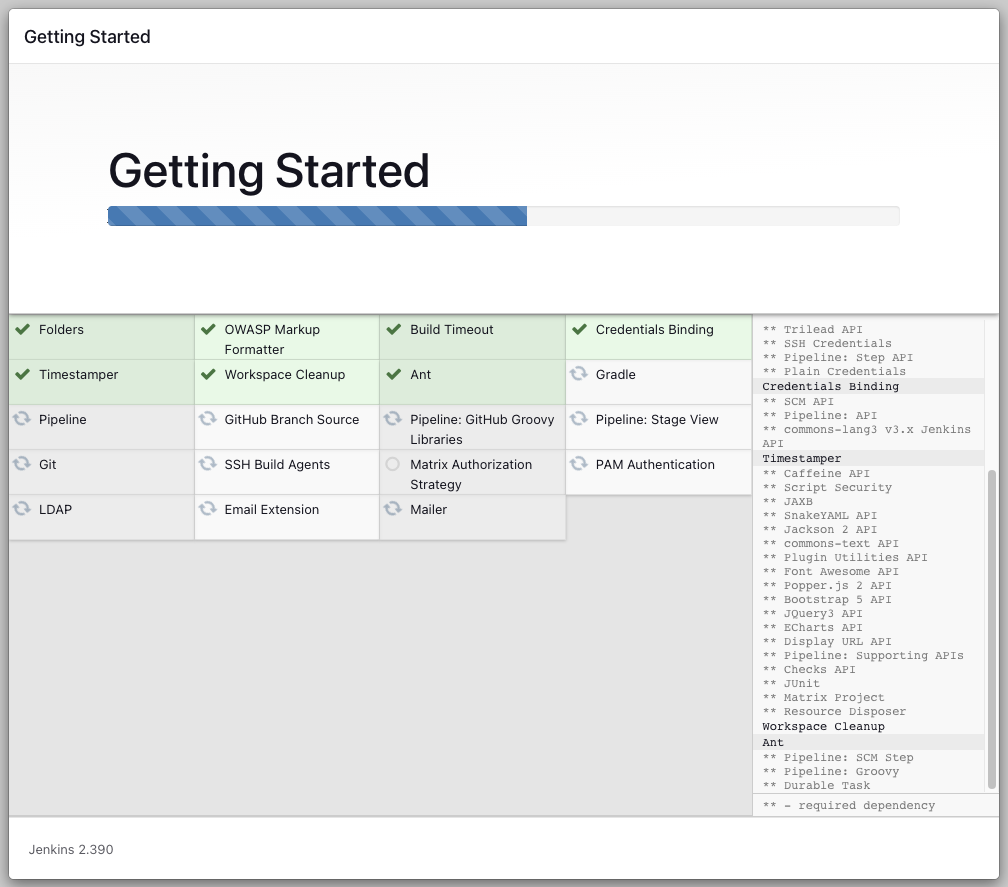This screenshot has height=887, width=1008.
Task: Click the Pipeline: Stage View label
Action: (657, 420)
